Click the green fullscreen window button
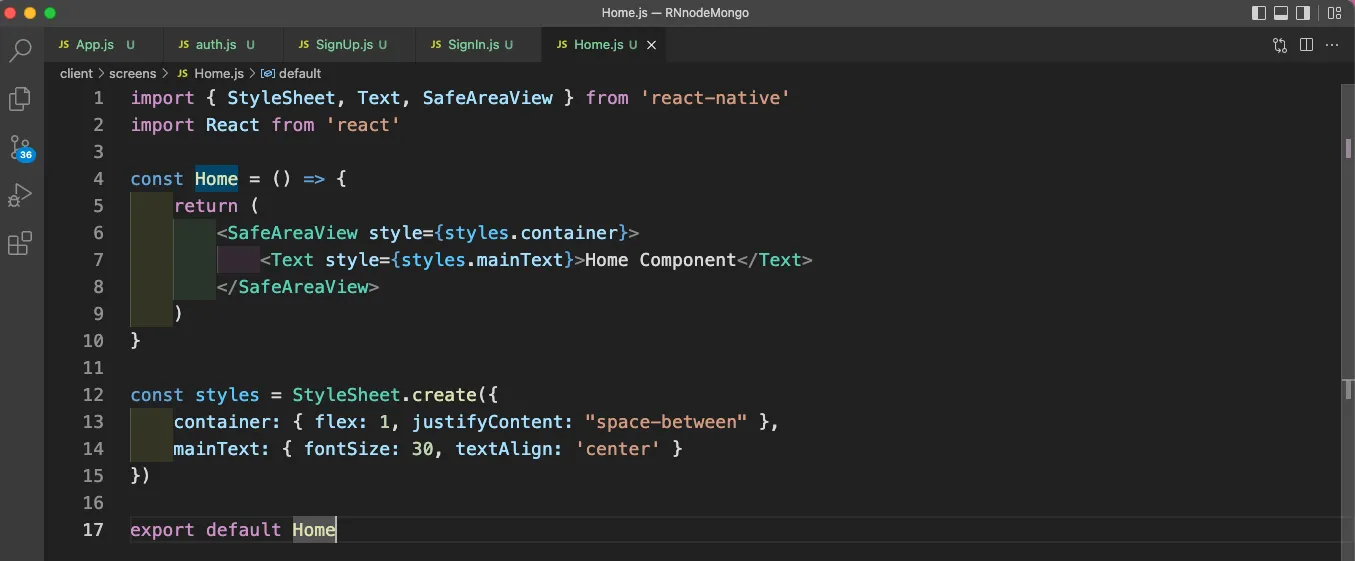This screenshot has height=561, width=1355. coord(50,13)
